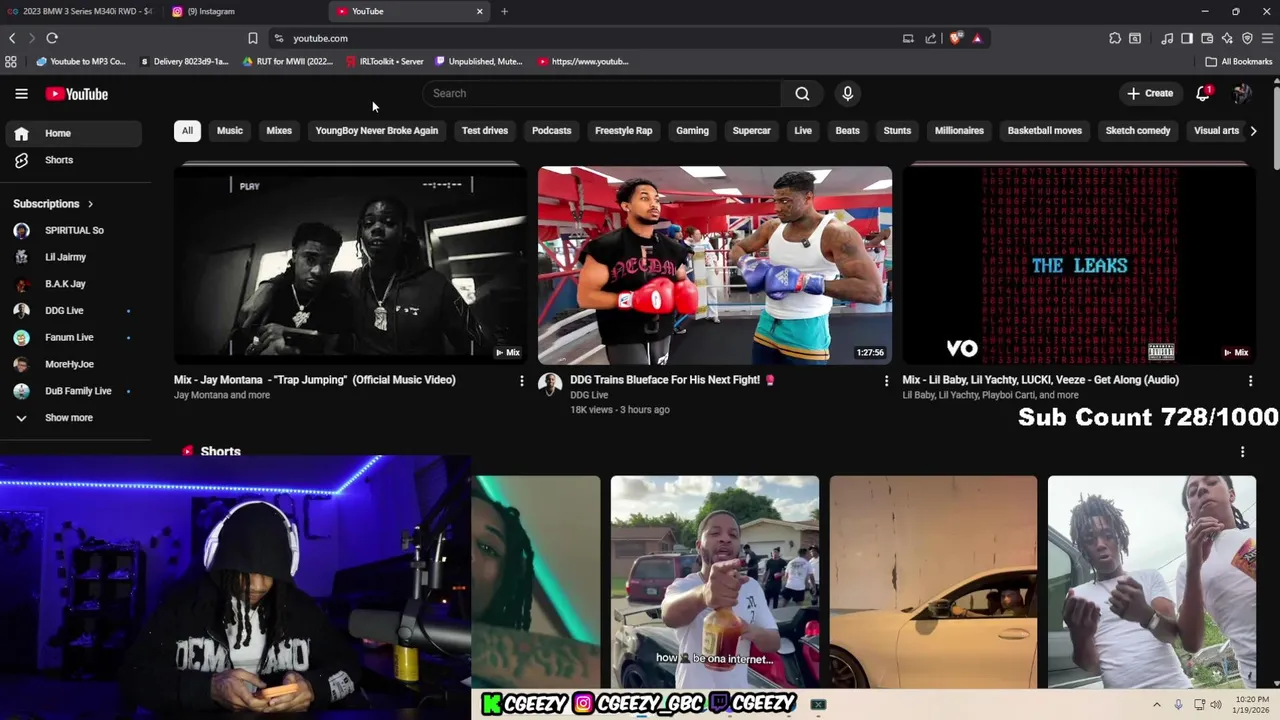Go back with browser back arrow

coord(12,38)
